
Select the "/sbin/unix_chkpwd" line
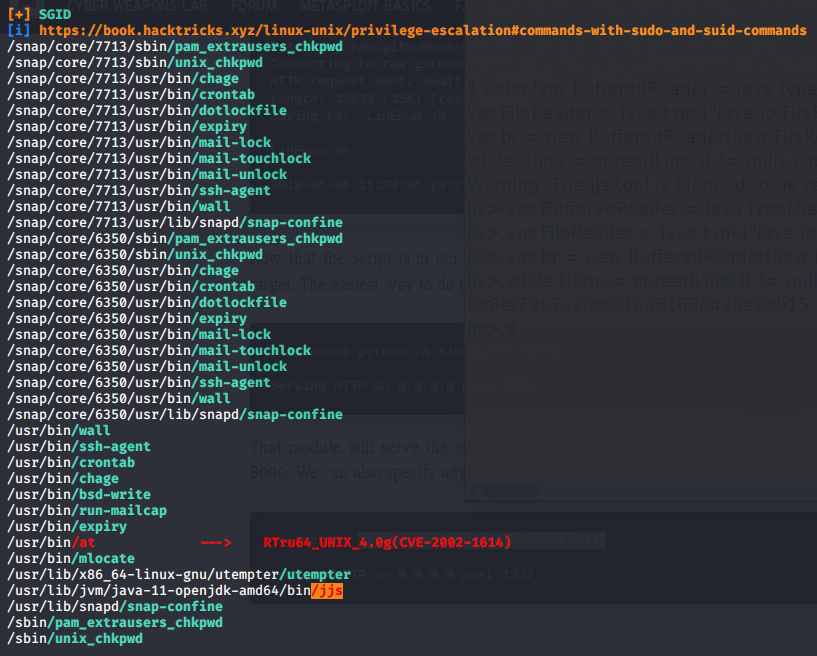pos(75,638)
